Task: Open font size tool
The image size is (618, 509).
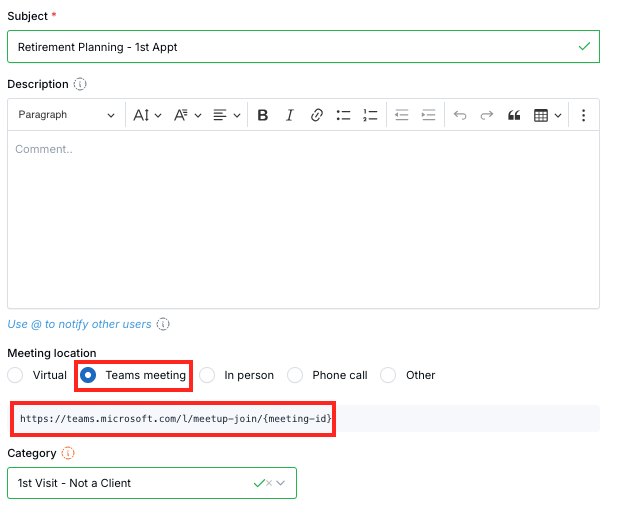Action: click(141, 115)
